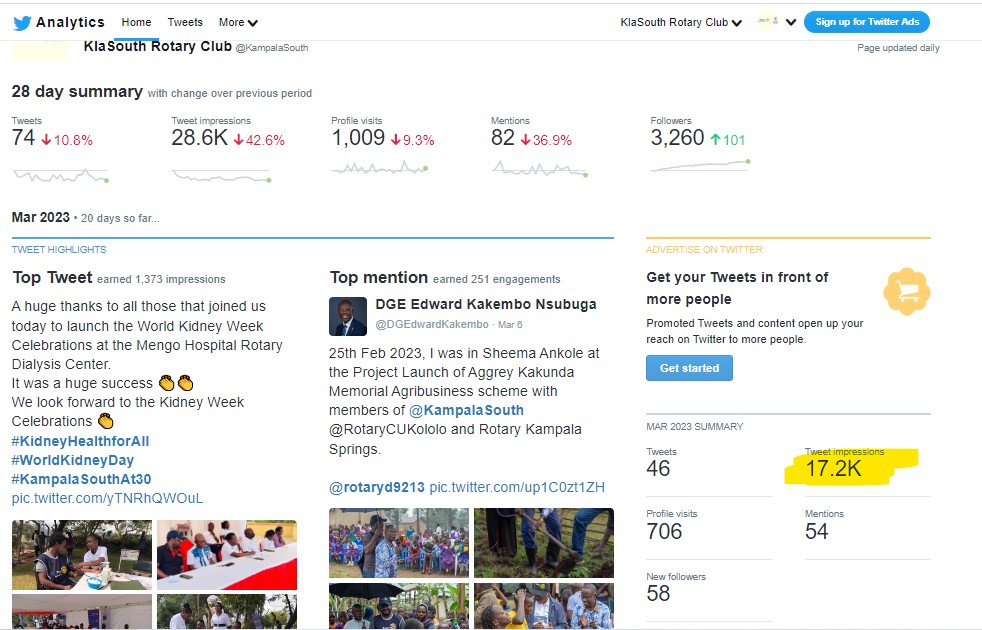982x630 pixels.
Task: Click the orange shopping cart badge icon
Action: (x=906, y=291)
